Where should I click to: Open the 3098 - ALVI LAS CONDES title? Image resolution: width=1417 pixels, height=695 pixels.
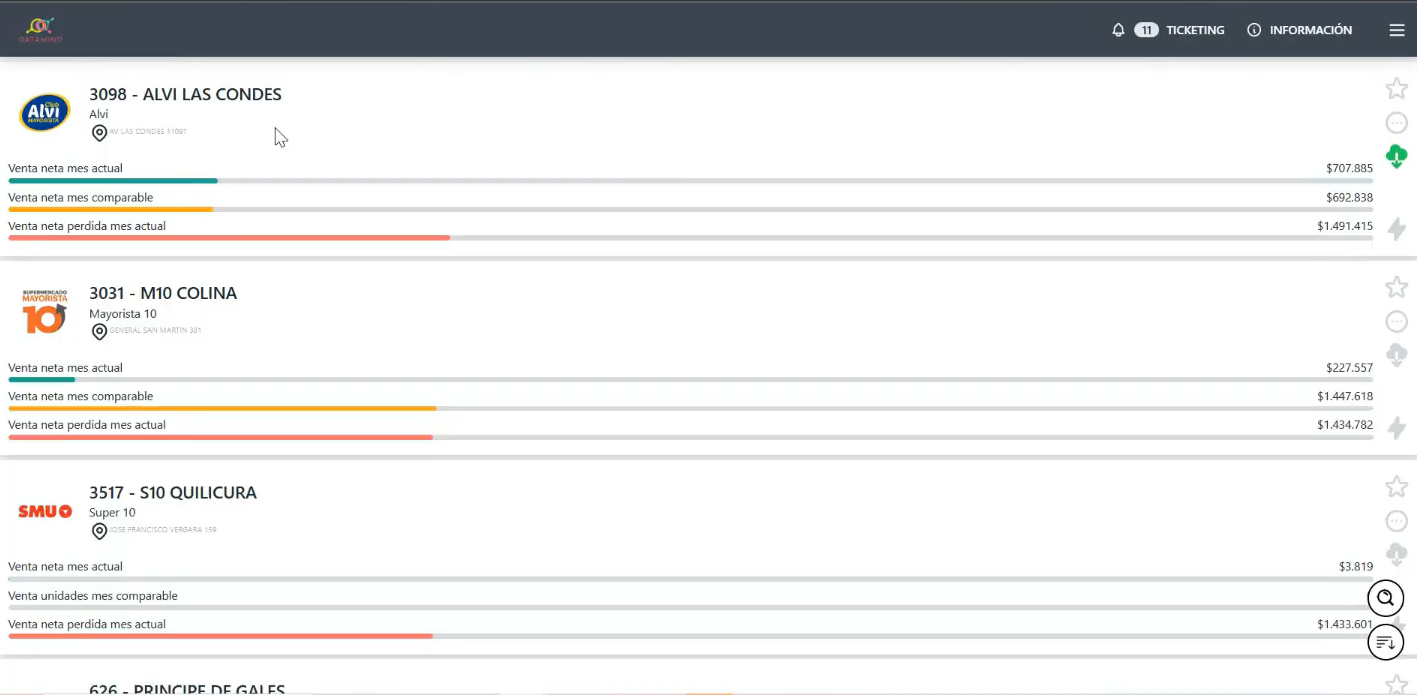[x=185, y=94]
